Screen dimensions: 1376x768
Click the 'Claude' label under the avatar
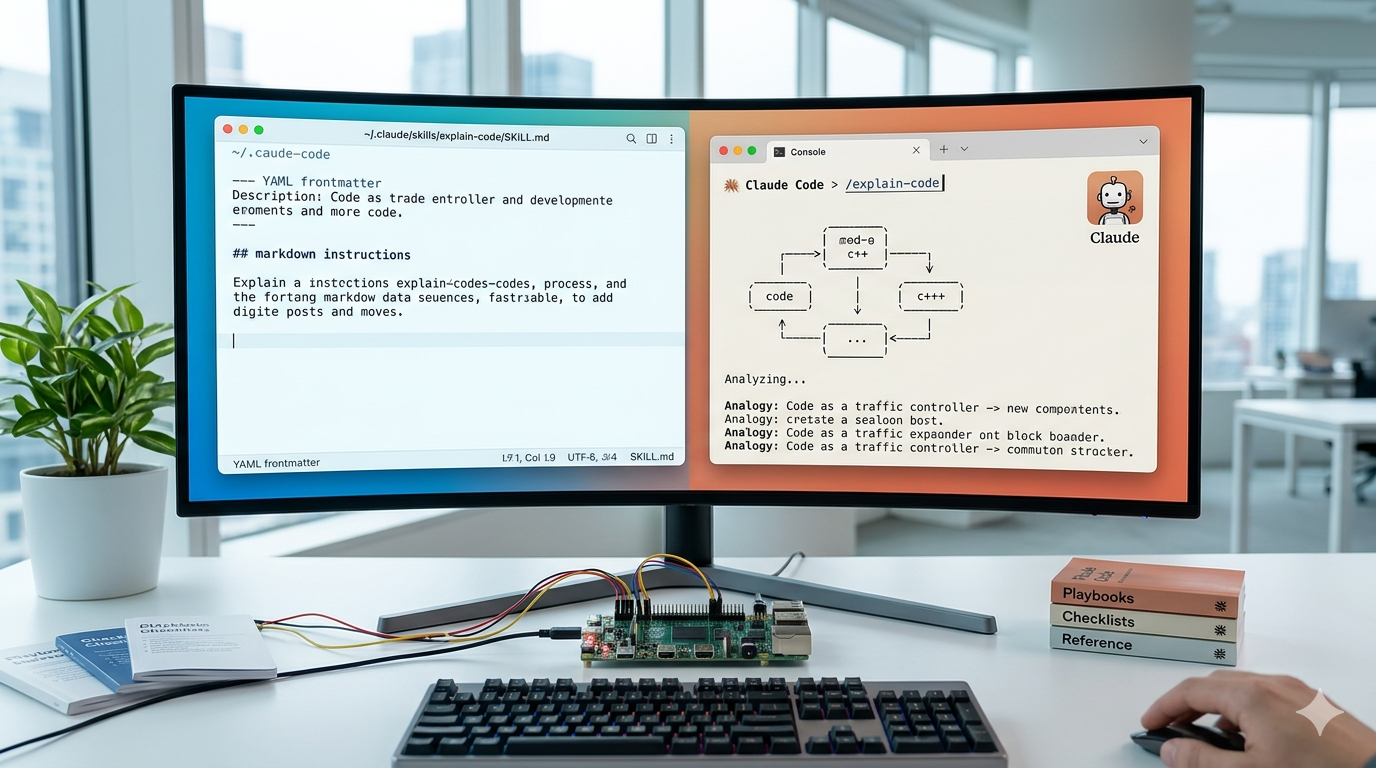click(x=1114, y=238)
